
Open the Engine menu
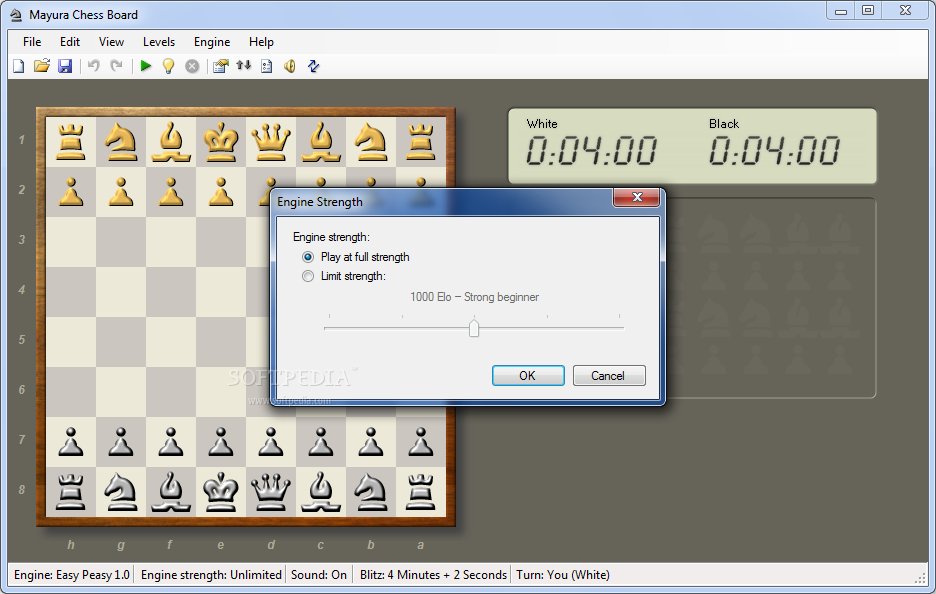(x=212, y=42)
